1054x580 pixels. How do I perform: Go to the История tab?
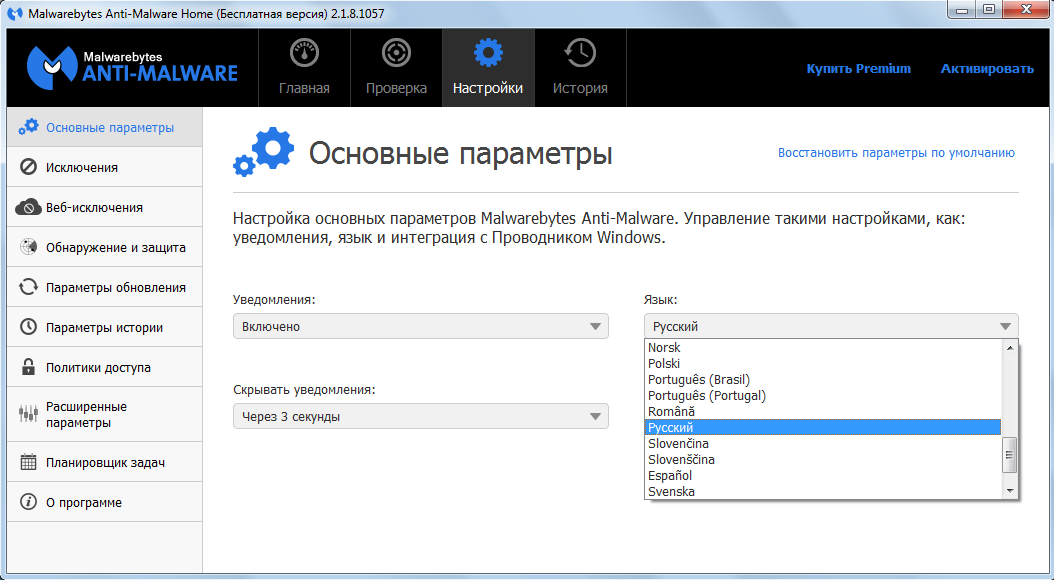pyautogui.click(x=580, y=68)
